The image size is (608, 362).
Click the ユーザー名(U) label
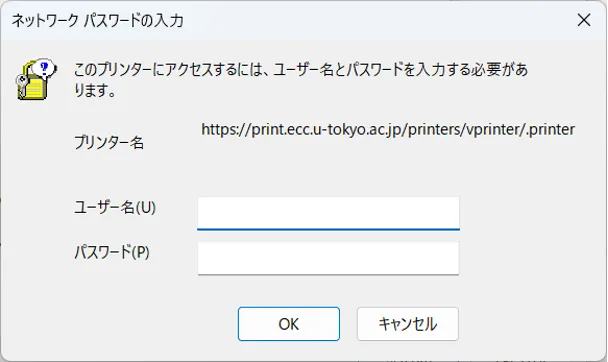tap(115, 207)
